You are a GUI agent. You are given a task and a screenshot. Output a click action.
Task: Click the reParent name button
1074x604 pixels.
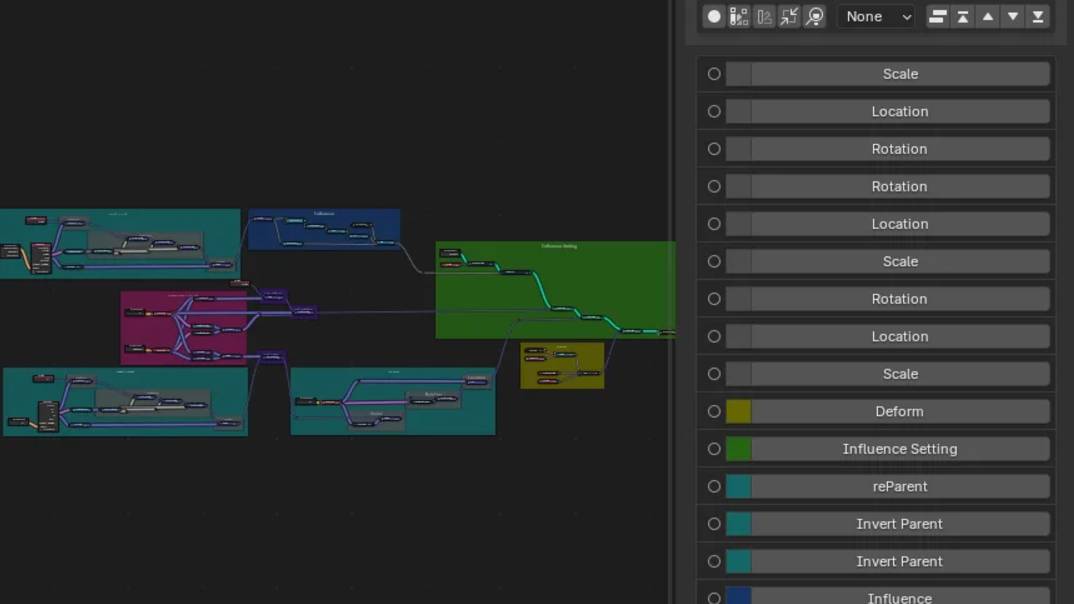click(x=900, y=487)
